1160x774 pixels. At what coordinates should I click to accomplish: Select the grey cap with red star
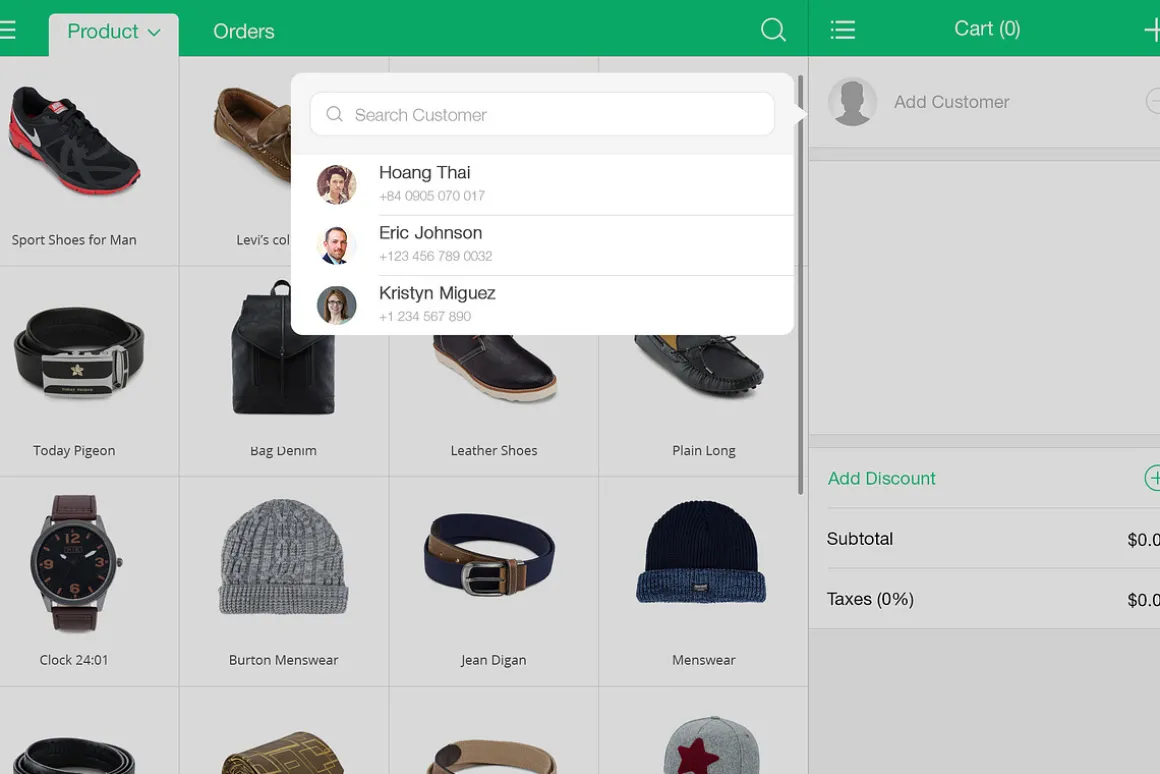(x=711, y=744)
